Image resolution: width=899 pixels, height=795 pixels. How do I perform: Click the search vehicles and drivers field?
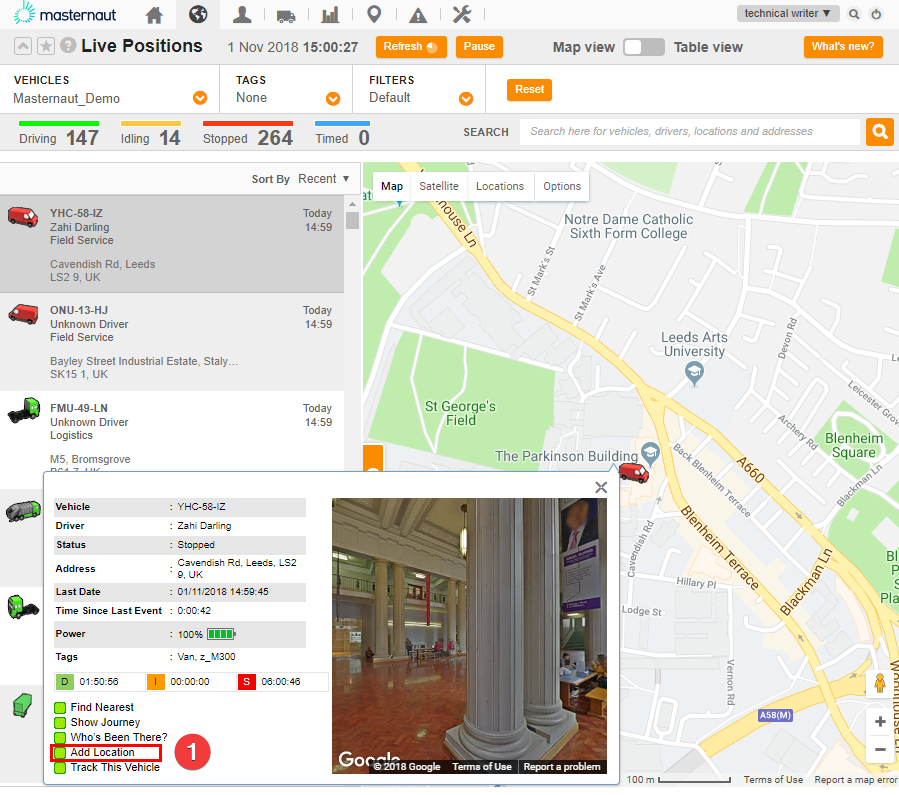click(x=690, y=132)
